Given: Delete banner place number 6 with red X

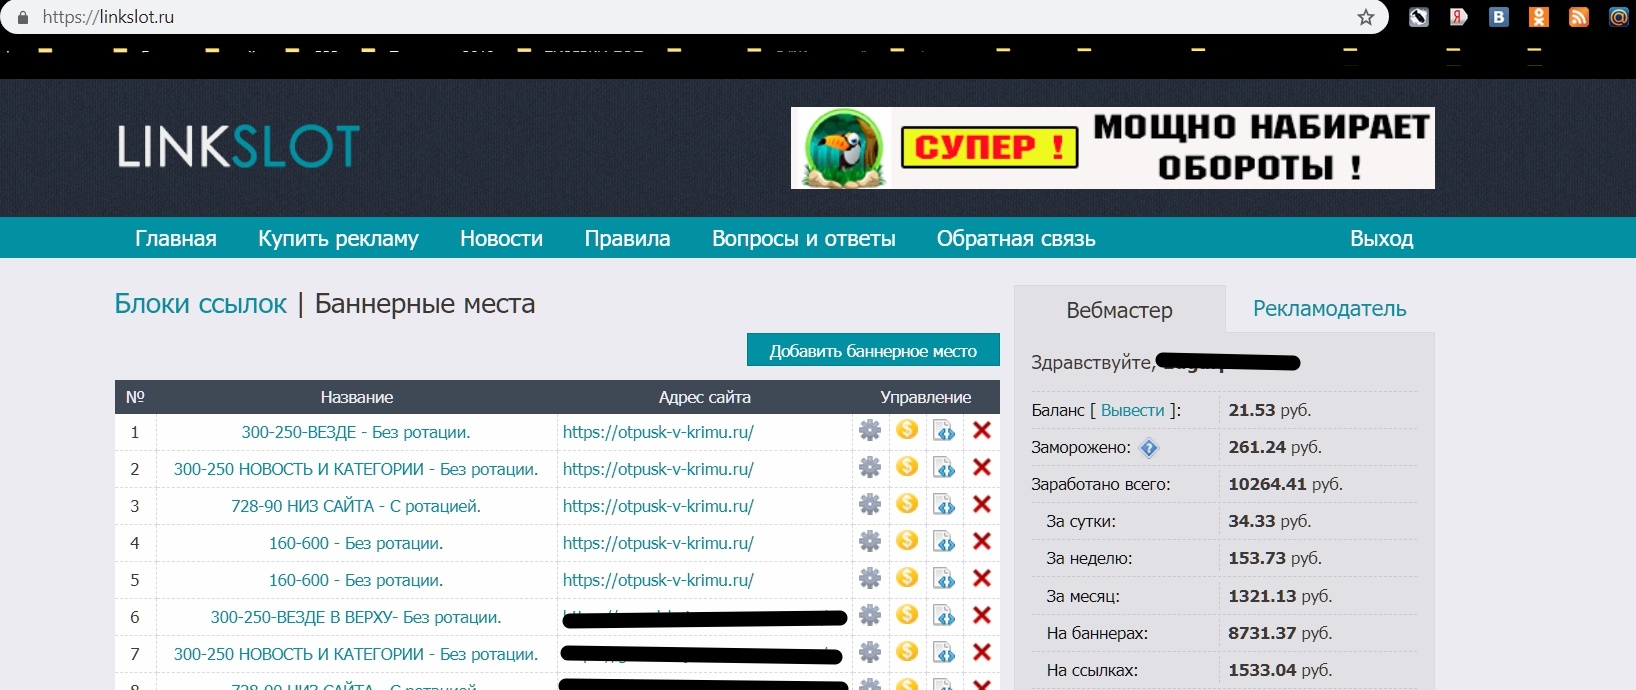Looking at the screenshot, I should (x=982, y=615).
